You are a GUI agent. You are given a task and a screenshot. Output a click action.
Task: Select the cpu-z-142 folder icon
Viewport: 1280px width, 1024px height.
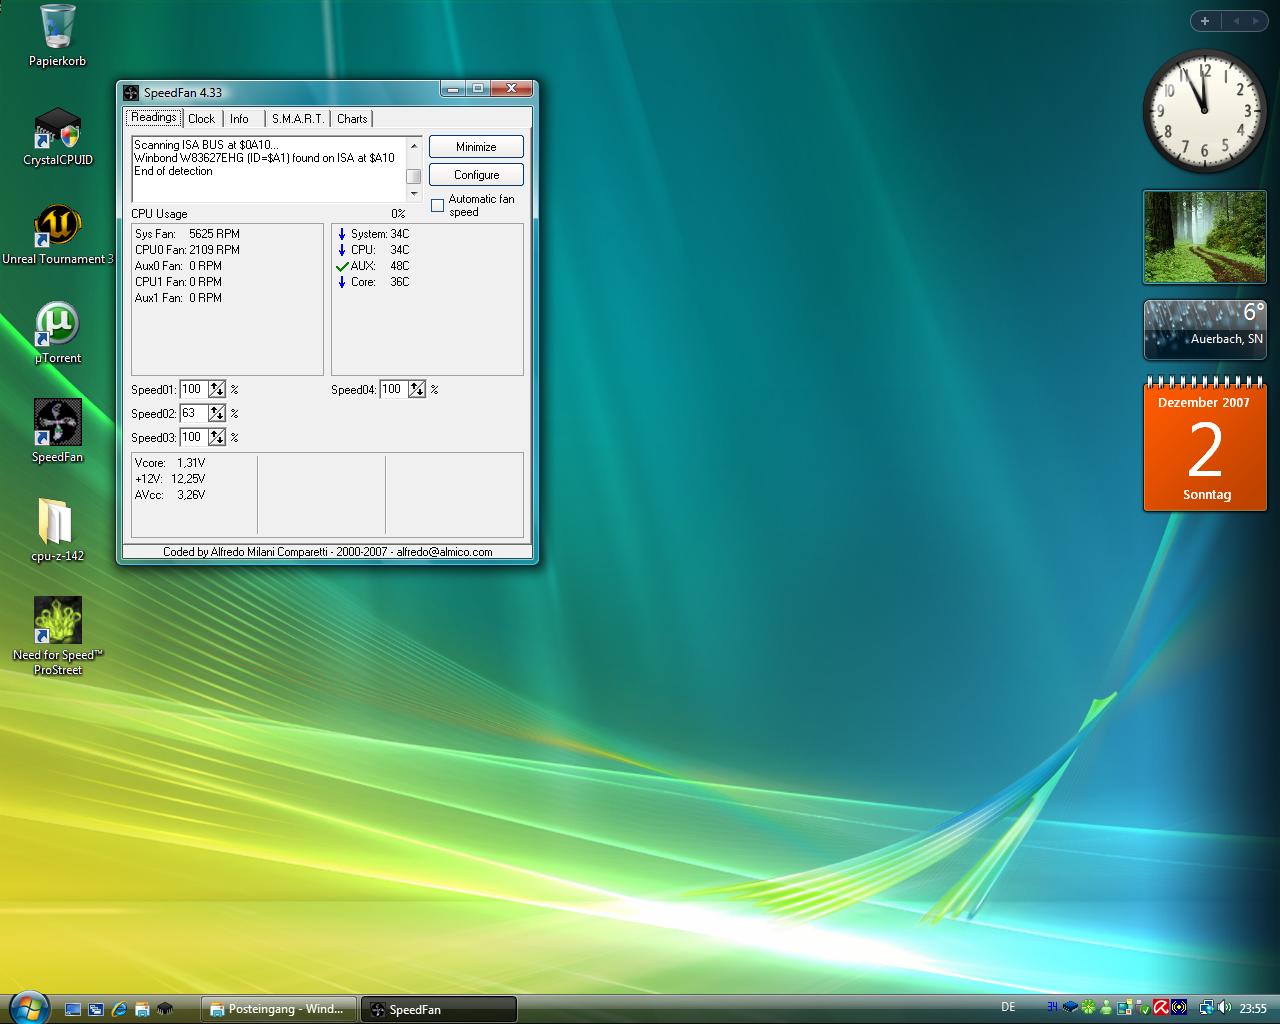click(x=57, y=531)
